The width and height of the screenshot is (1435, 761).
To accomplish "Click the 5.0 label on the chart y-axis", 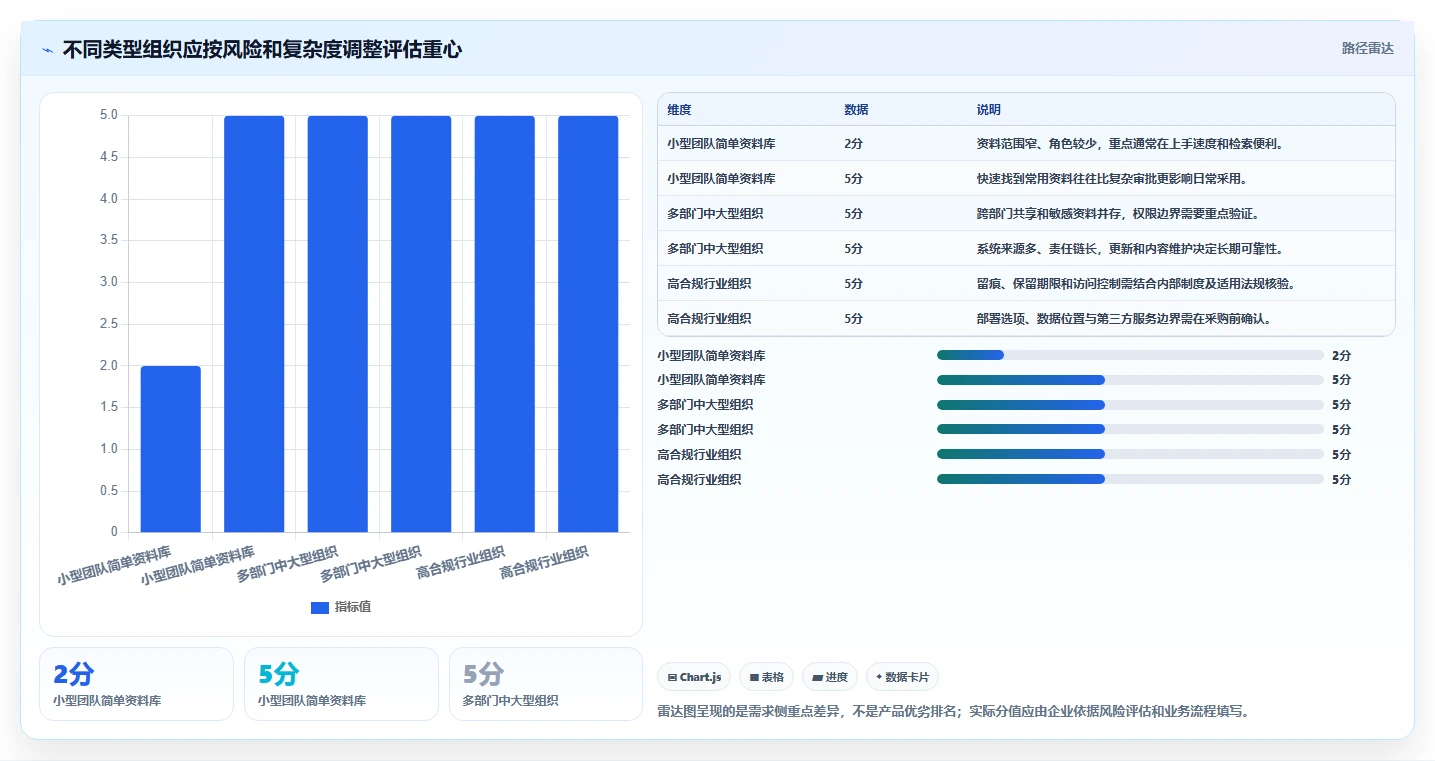I will 108,115.
